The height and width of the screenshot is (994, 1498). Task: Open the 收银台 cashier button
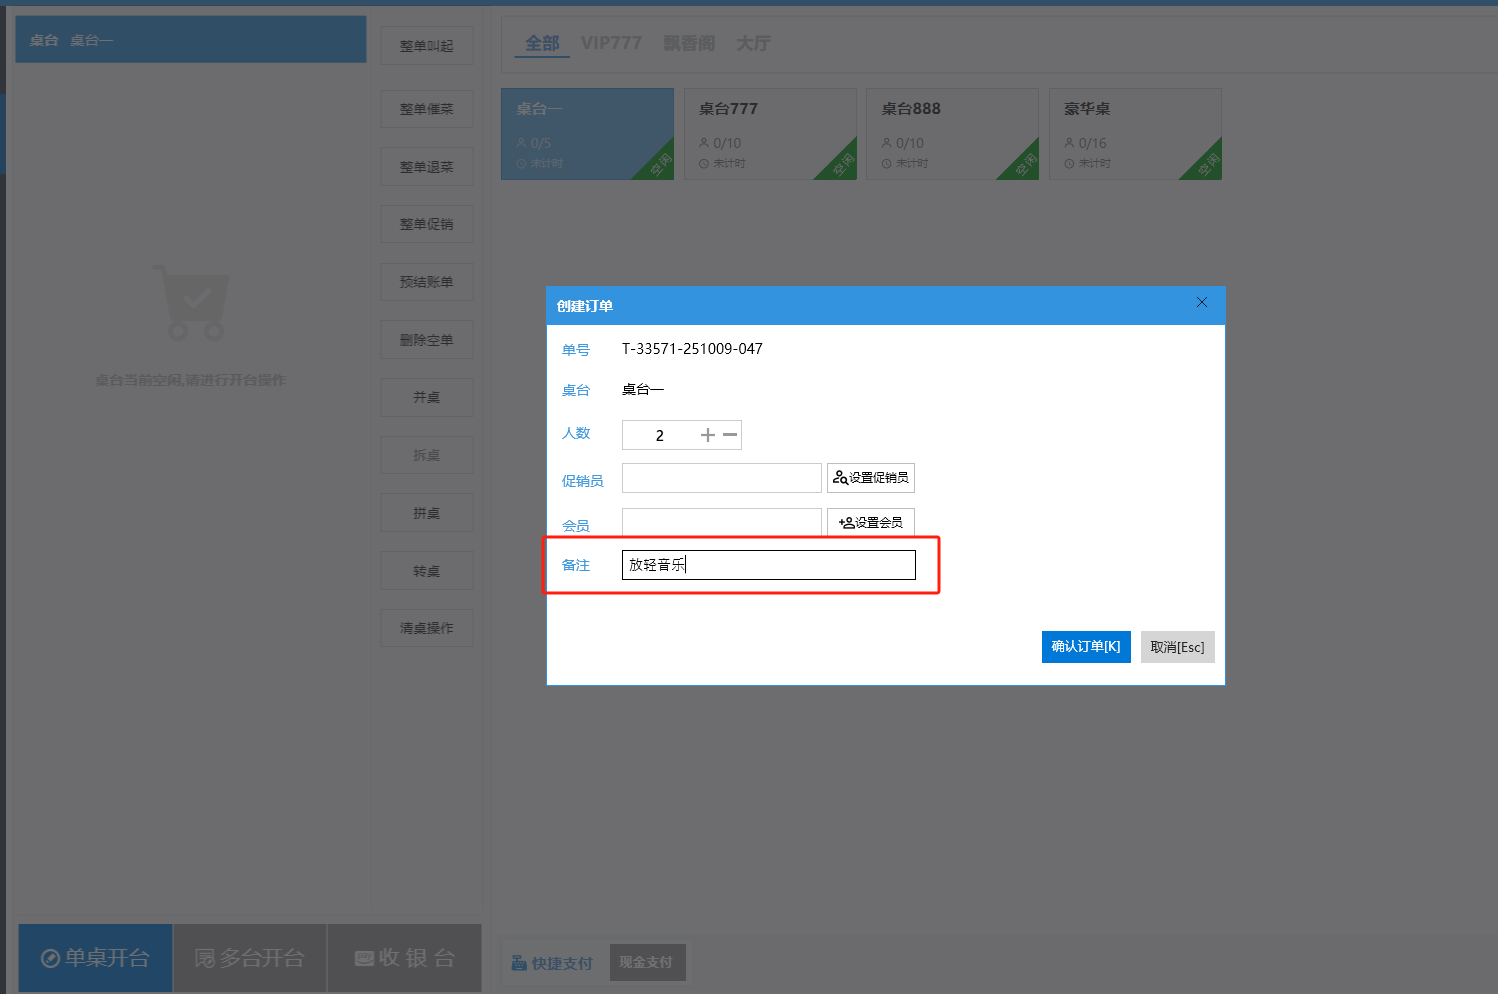[x=404, y=958]
